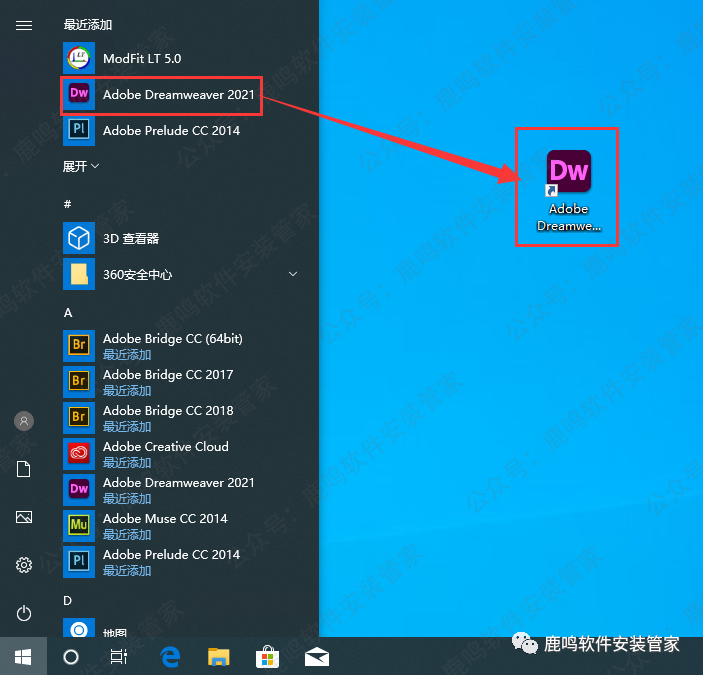The height and width of the screenshot is (675, 703).
Task: Open Cortana circle on taskbar
Action: point(71,657)
